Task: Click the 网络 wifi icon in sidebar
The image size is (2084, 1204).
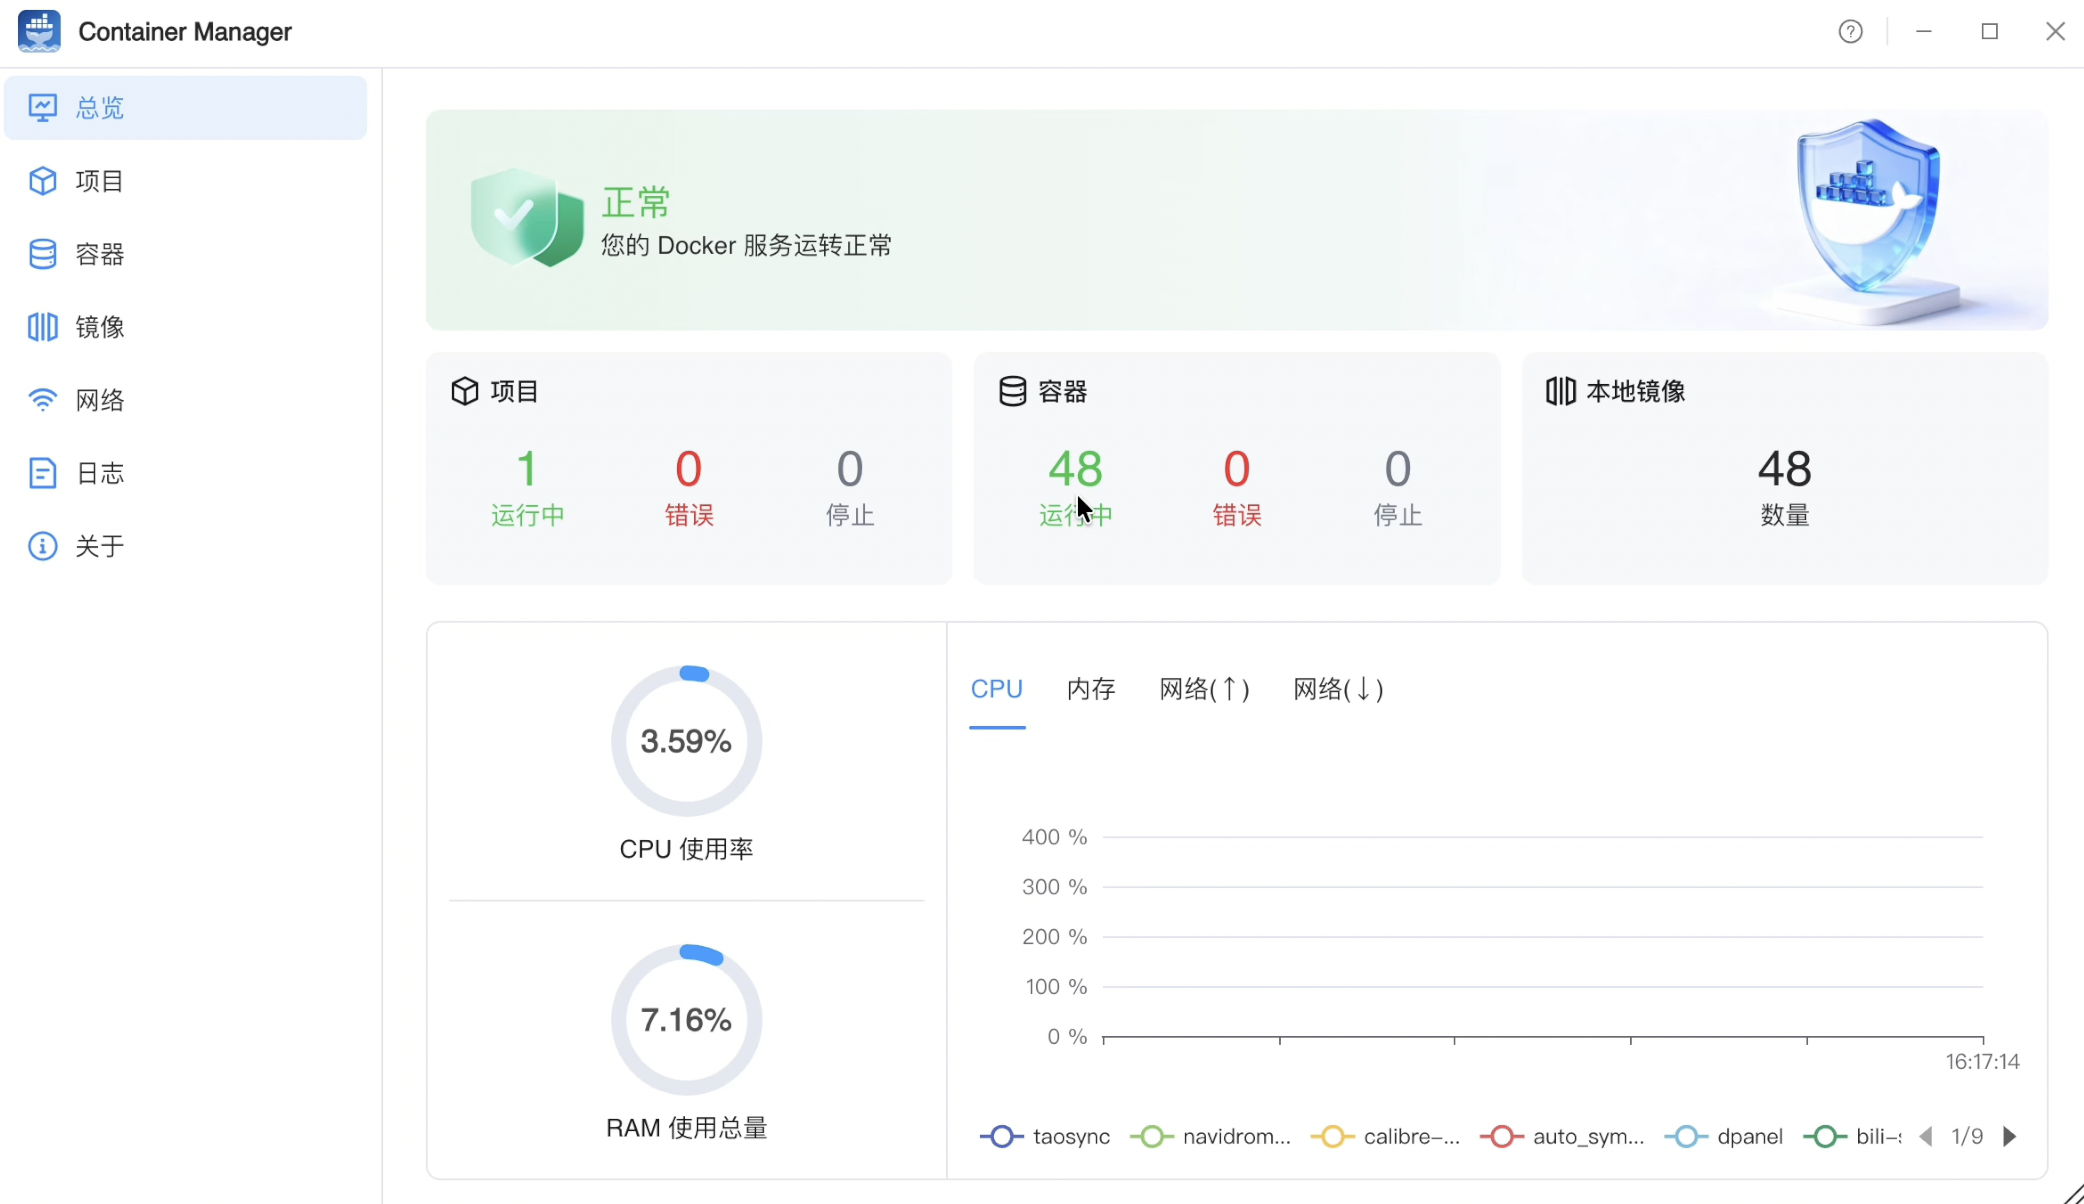Action: point(42,400)
